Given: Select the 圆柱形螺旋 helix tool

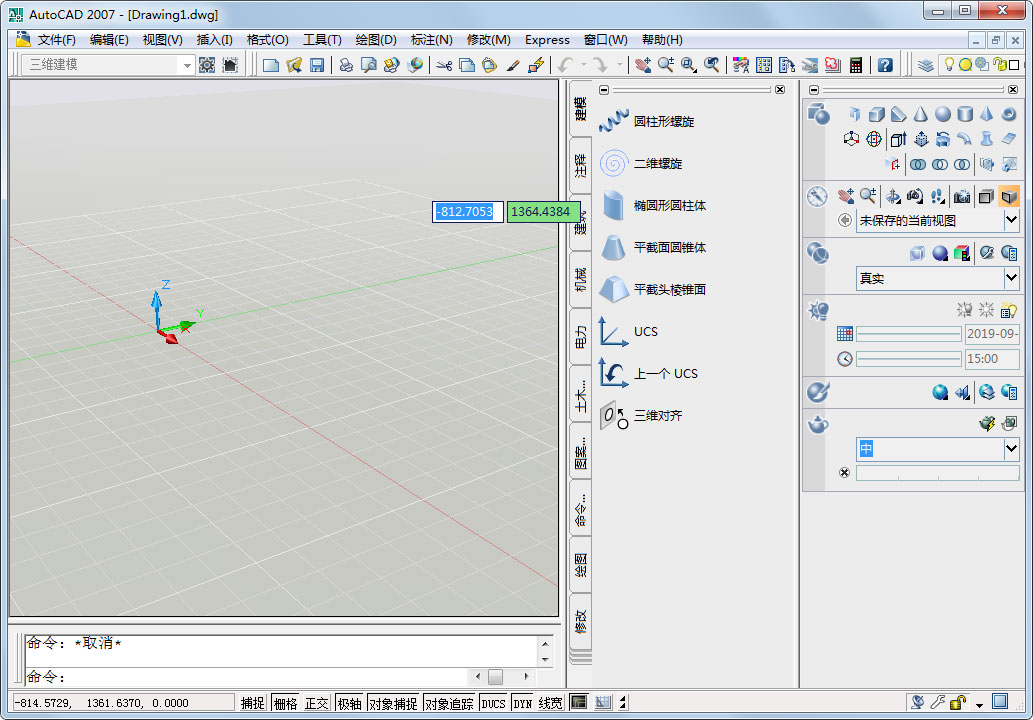Looking at the screenshot, I should click(x=663, y=121).
